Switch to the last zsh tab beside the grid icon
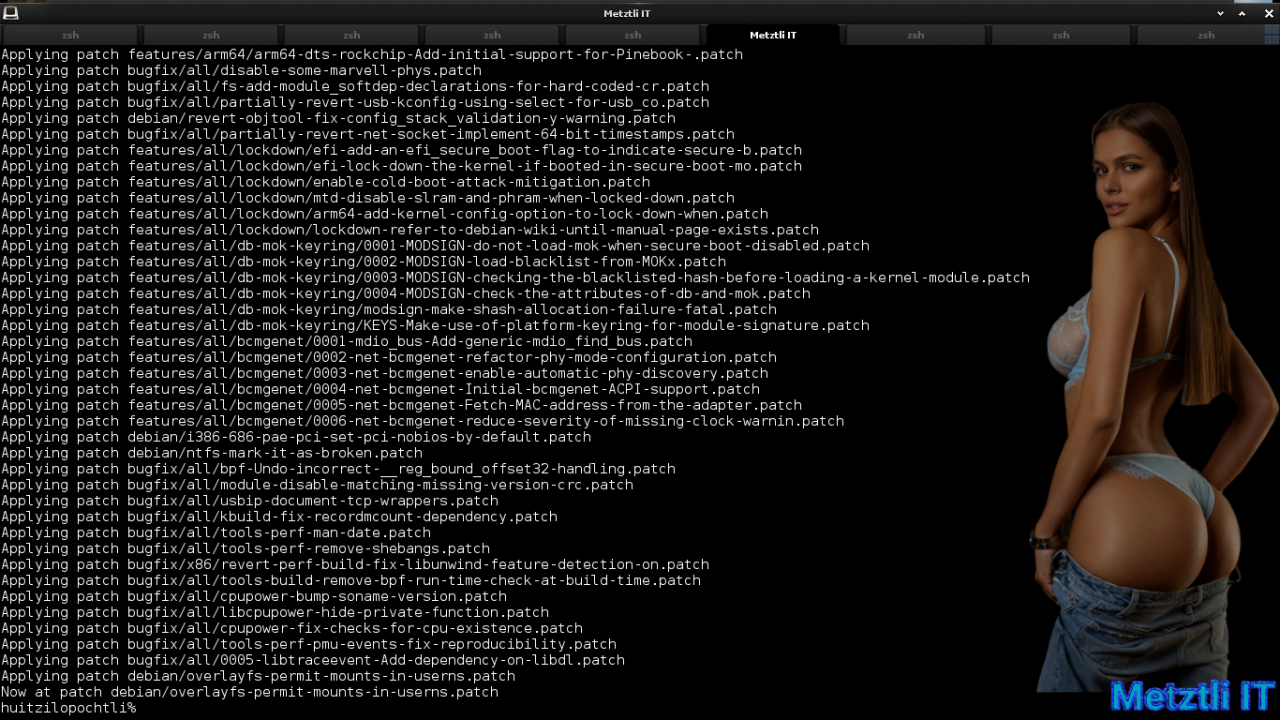The width and height of the screenshot is (1280, 720). coord(1206,35)
